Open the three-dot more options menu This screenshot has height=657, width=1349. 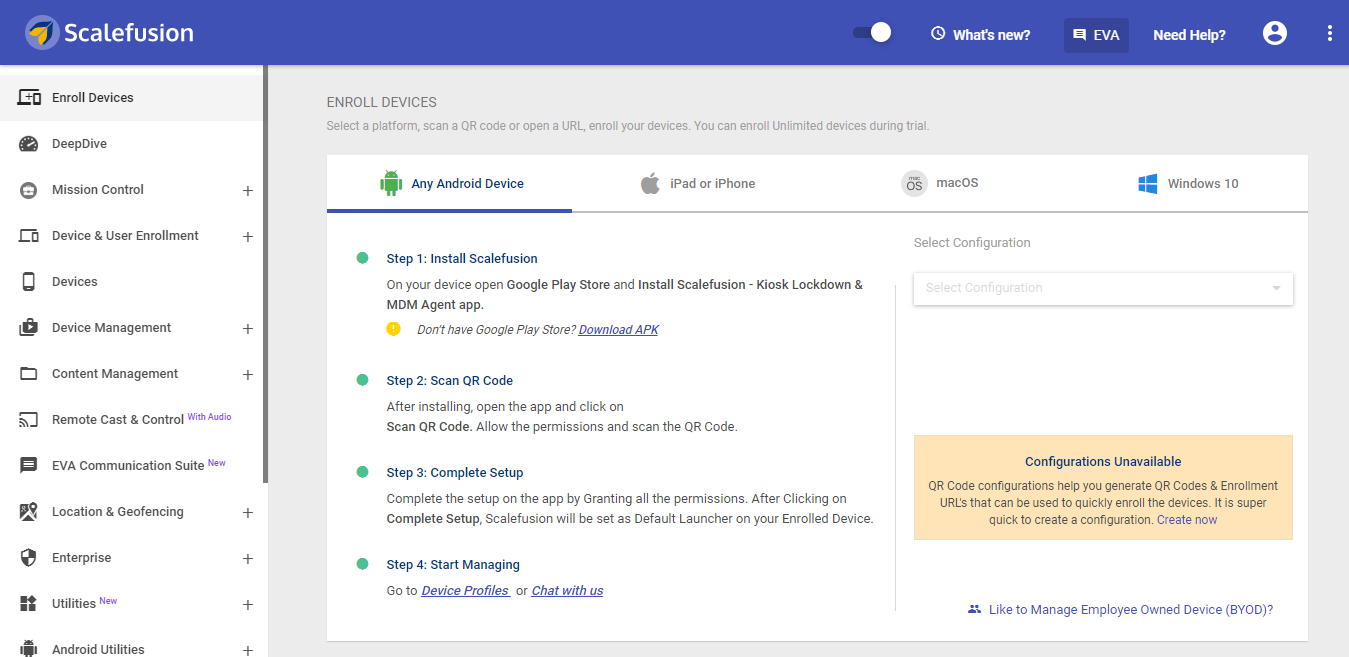[1330, 33]
